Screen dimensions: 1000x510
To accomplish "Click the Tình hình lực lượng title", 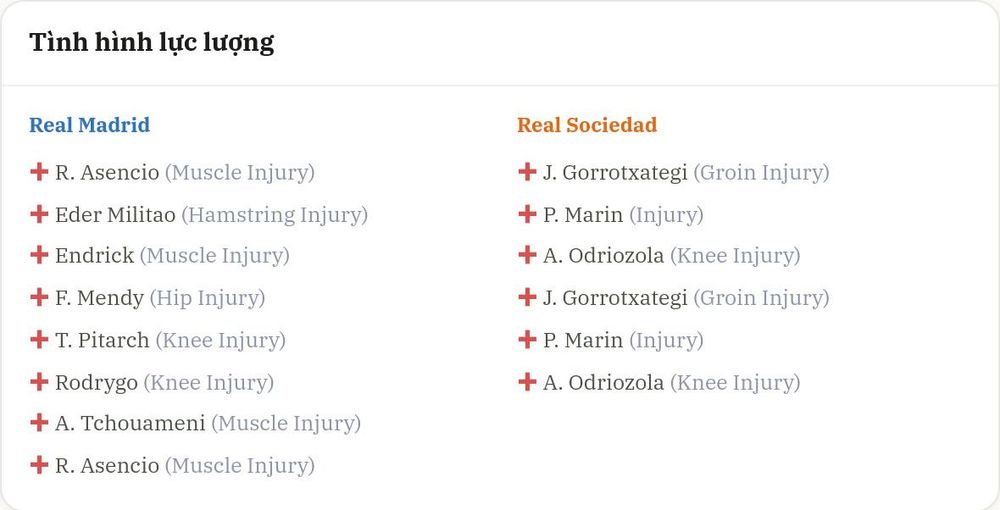I will 152,43.
